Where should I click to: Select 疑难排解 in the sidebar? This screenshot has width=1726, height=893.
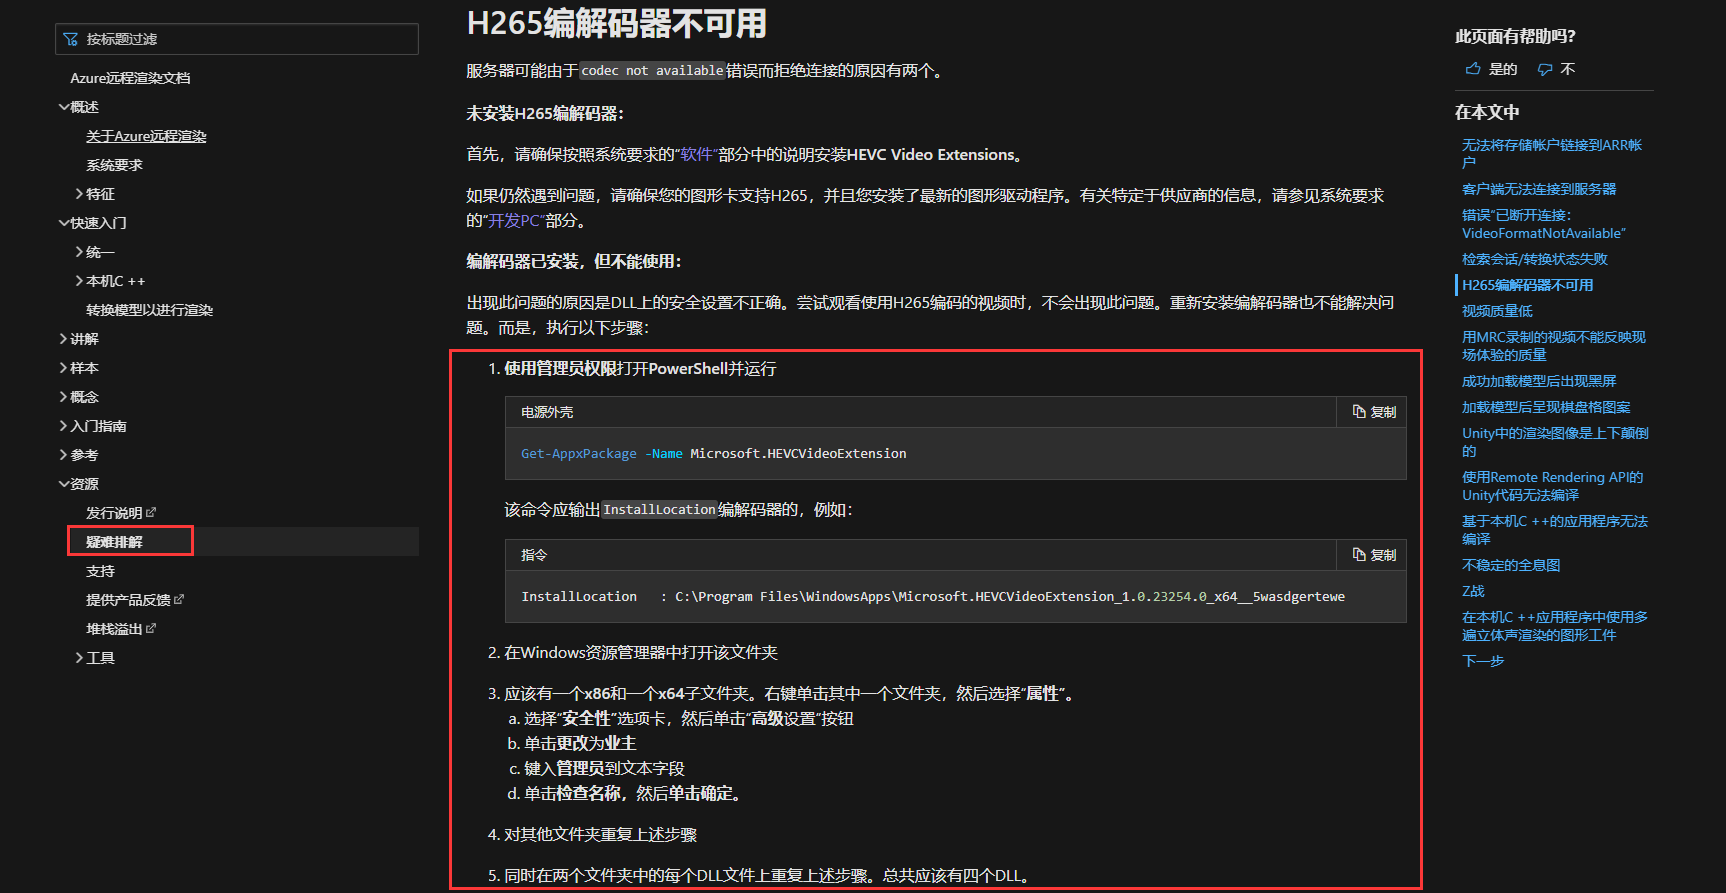(115, 542)
